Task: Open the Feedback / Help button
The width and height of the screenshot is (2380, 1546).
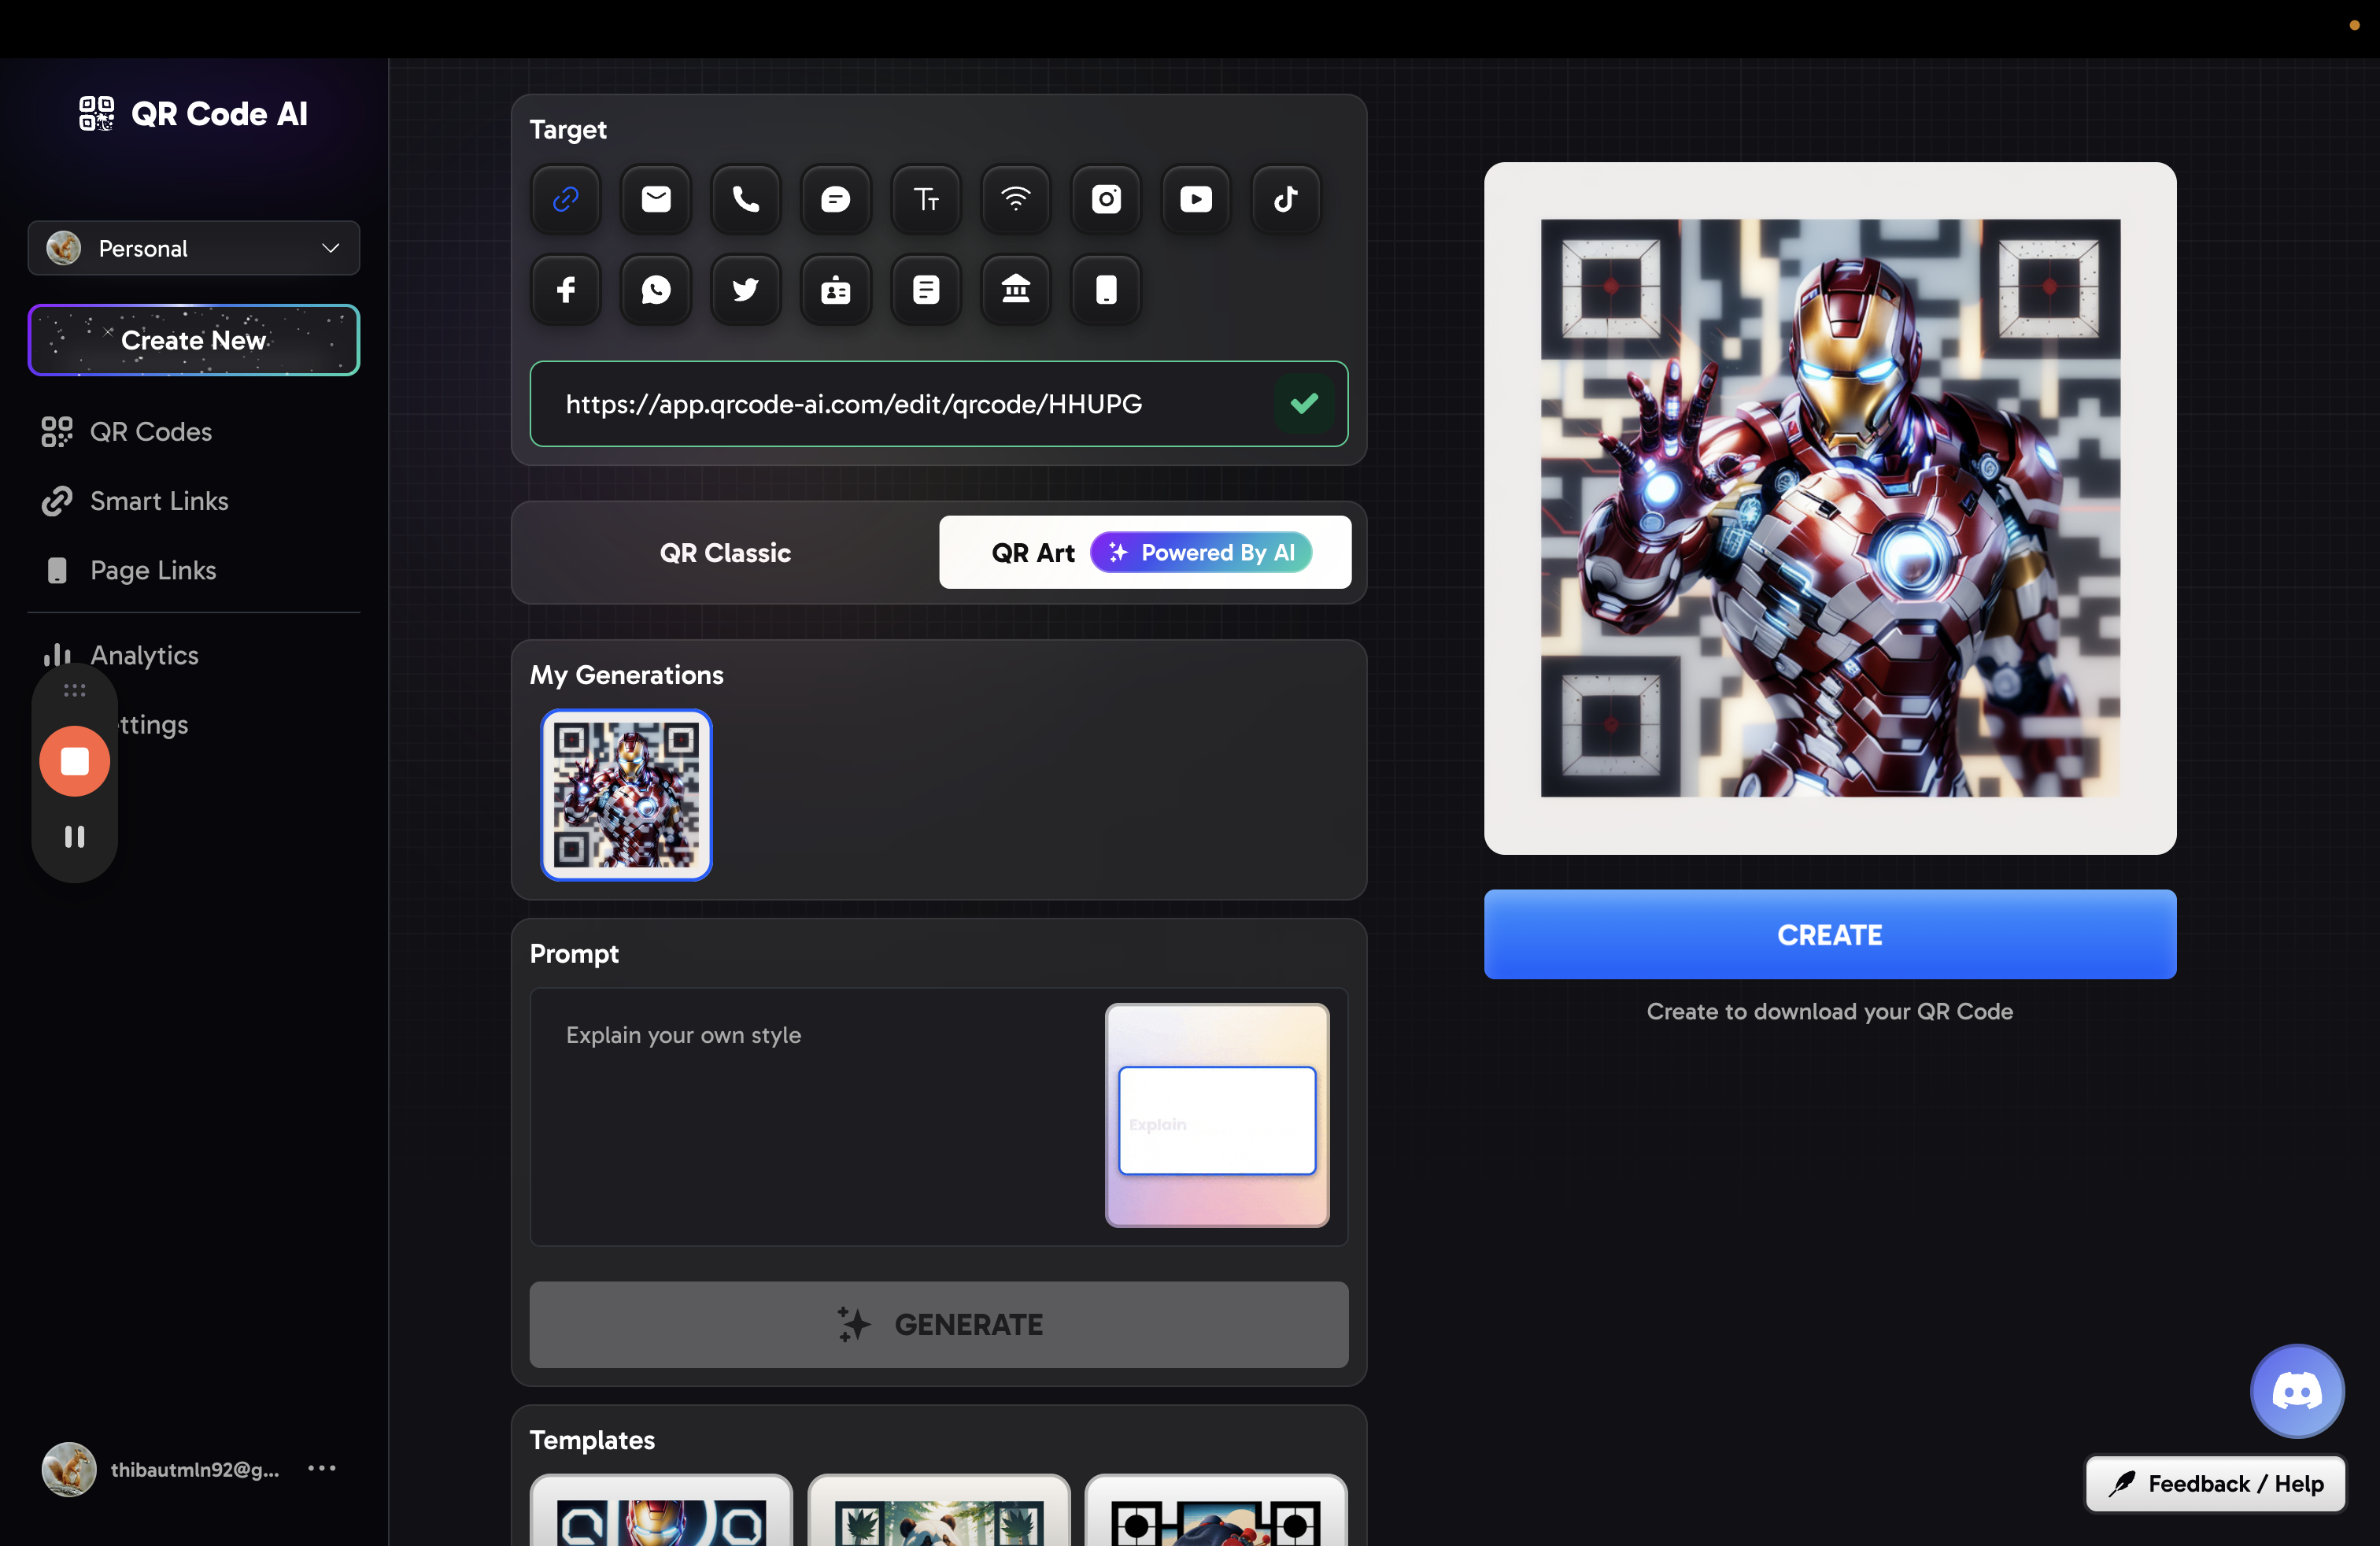Action: 2215,1483
